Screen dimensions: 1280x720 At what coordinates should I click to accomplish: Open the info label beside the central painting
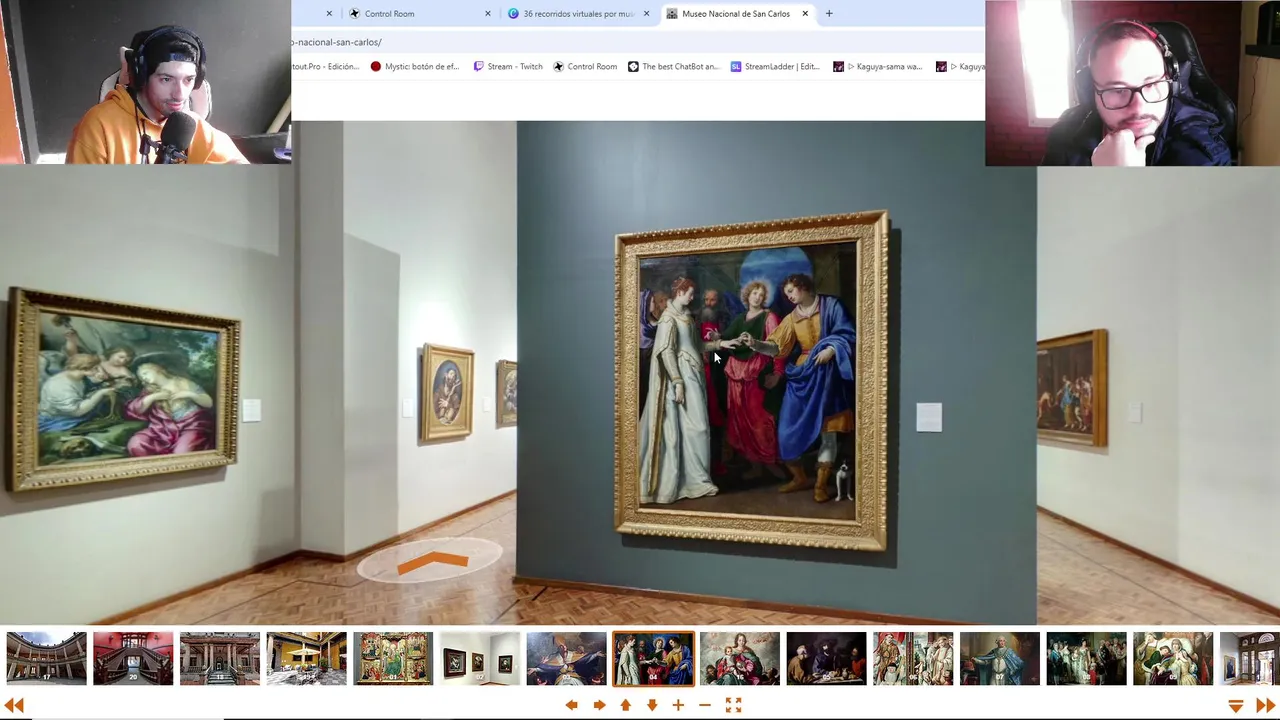pyautogui.click(x=929, y=417)
